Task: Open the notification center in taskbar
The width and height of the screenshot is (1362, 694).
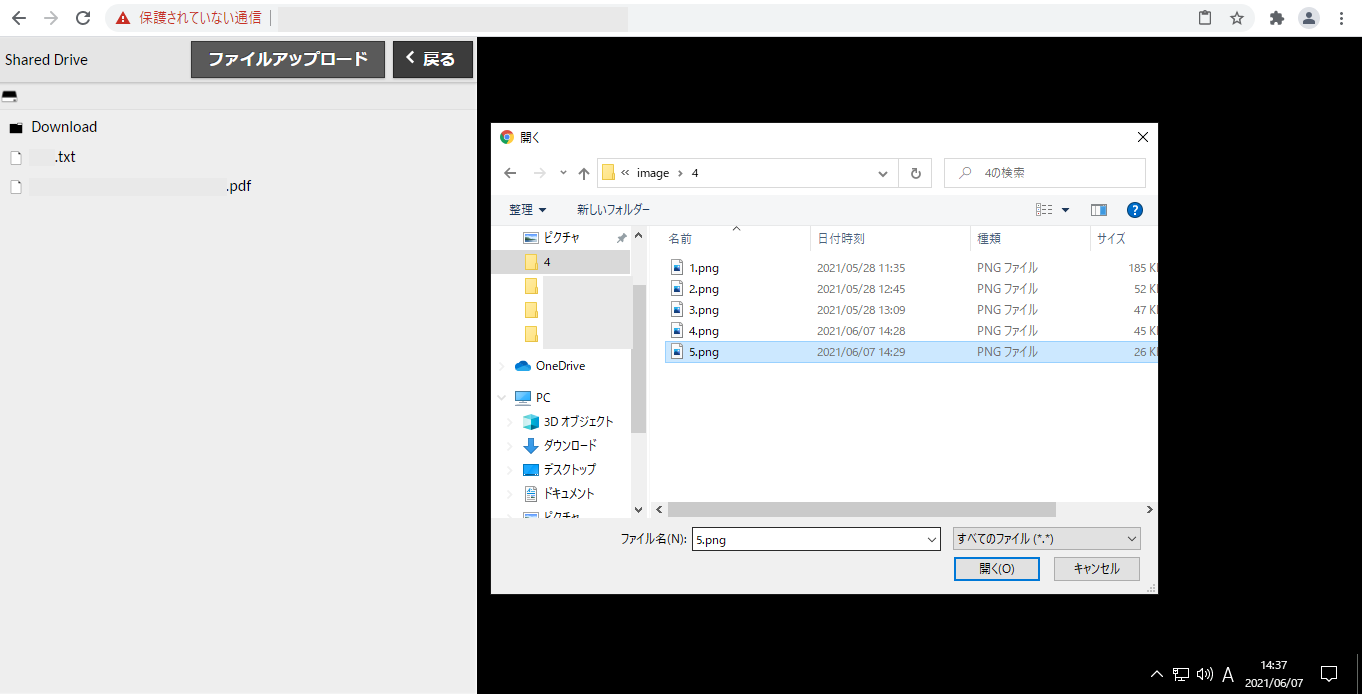Action: point(1329,673)
